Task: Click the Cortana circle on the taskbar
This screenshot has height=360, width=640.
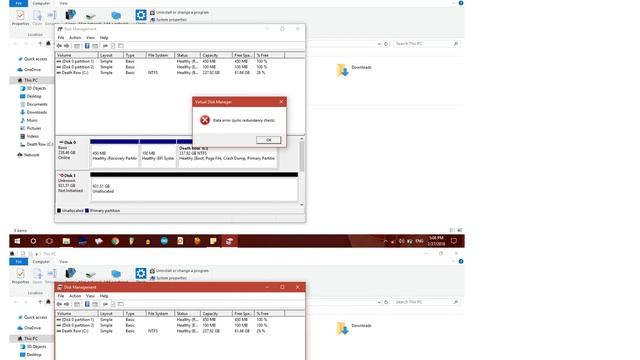Action: point(33,241)
